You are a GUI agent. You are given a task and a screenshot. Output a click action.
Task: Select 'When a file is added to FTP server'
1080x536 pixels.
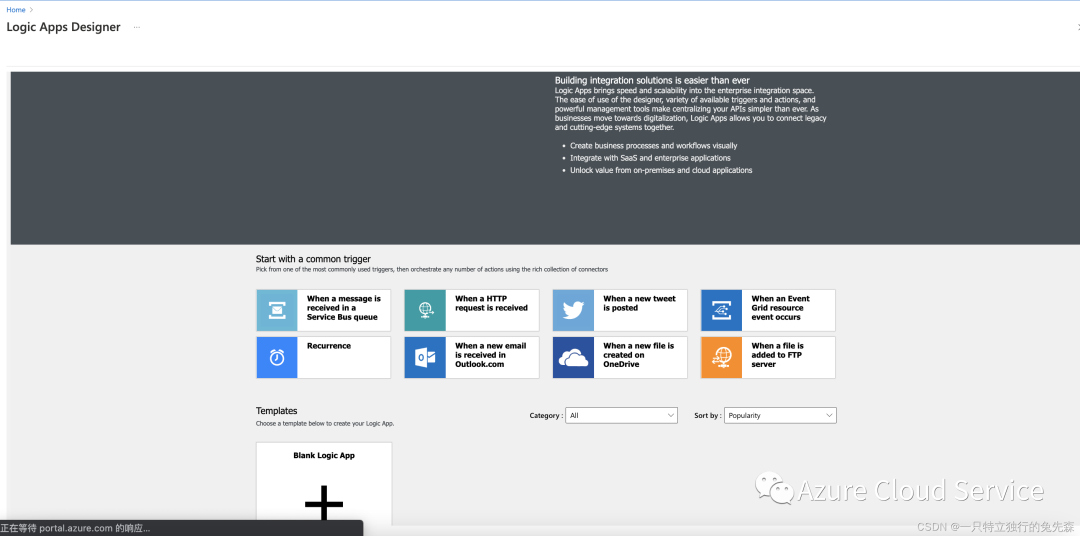pyautogui.click(x=768, y=358)
